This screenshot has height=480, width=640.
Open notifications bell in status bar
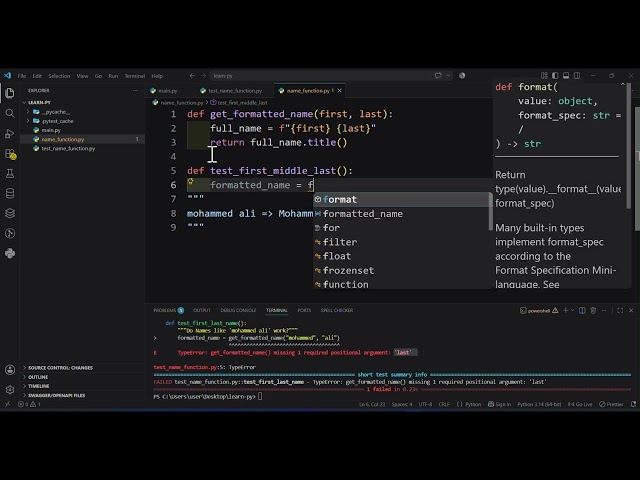(633, 404)
